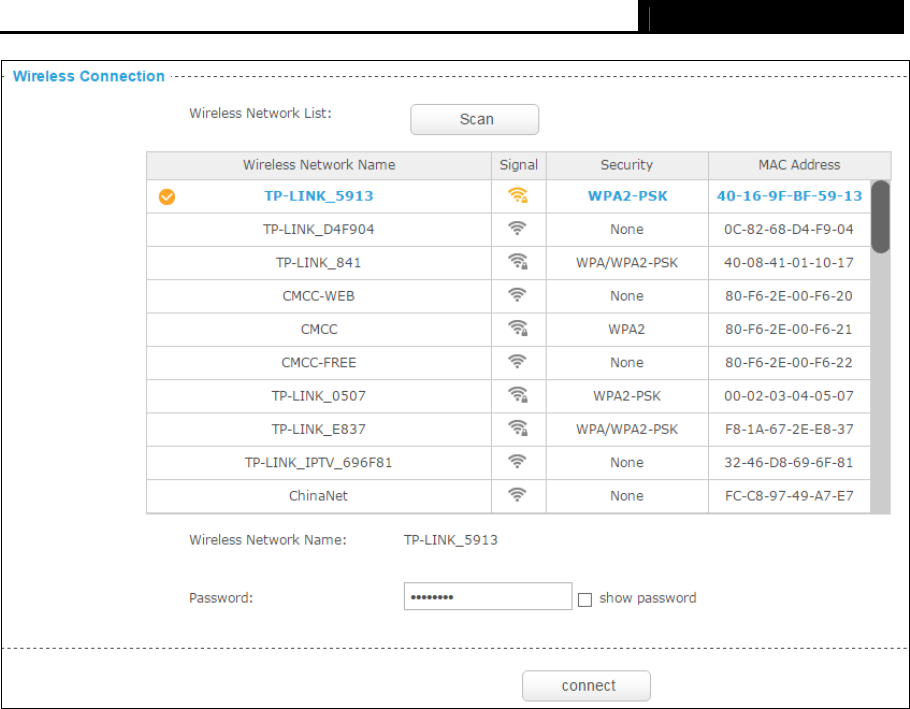Click the scrollbar thumb of the network list
The width and height of the screenshot is (910, 709).
coord(880,216)
